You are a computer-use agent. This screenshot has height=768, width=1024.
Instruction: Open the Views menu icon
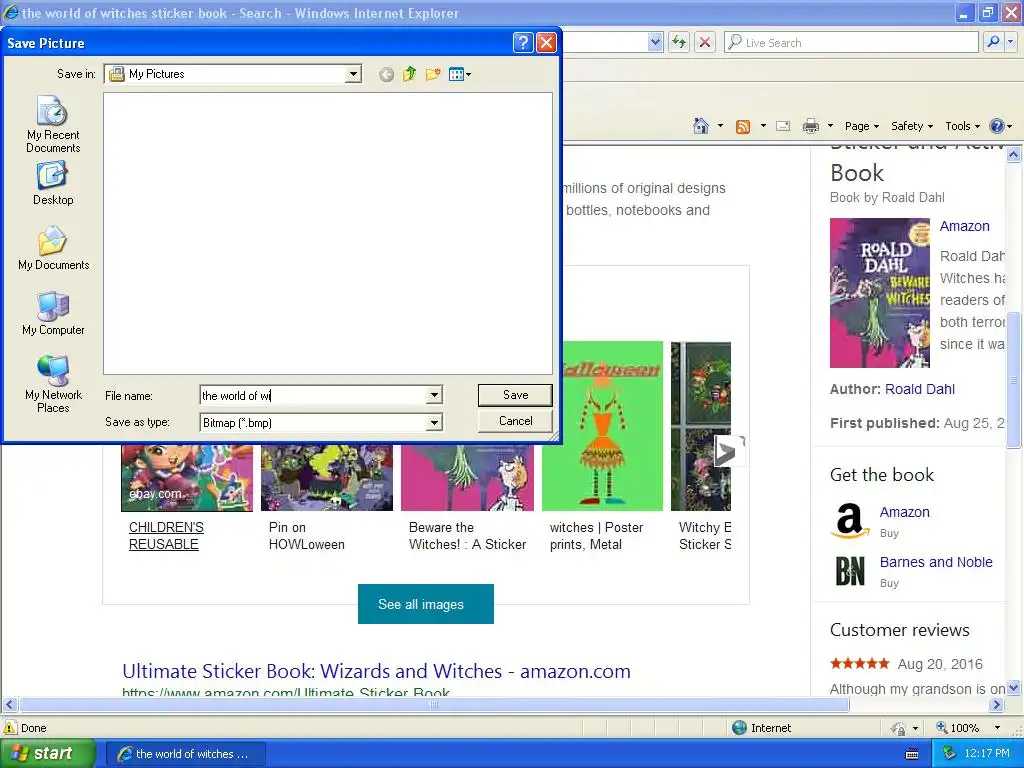[x=460, y=74]
